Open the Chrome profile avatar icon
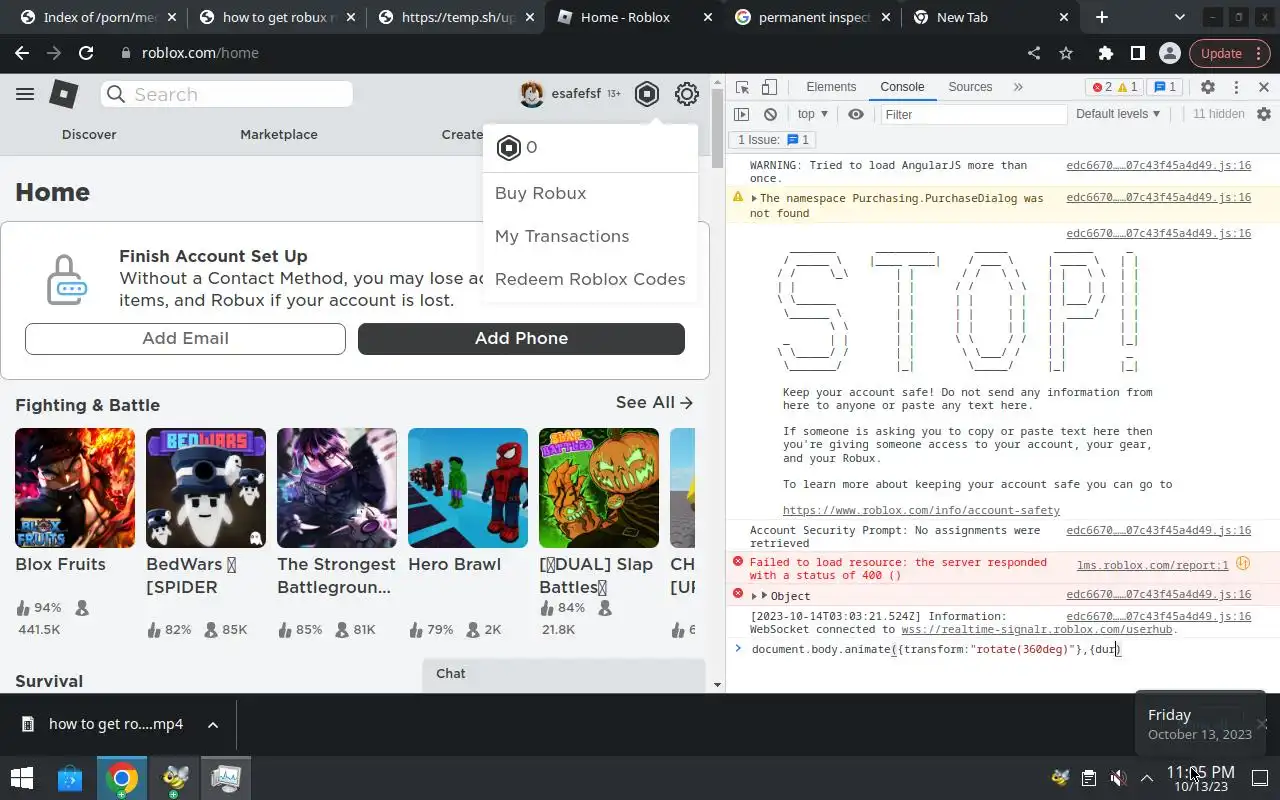 tap(1169, 53)
